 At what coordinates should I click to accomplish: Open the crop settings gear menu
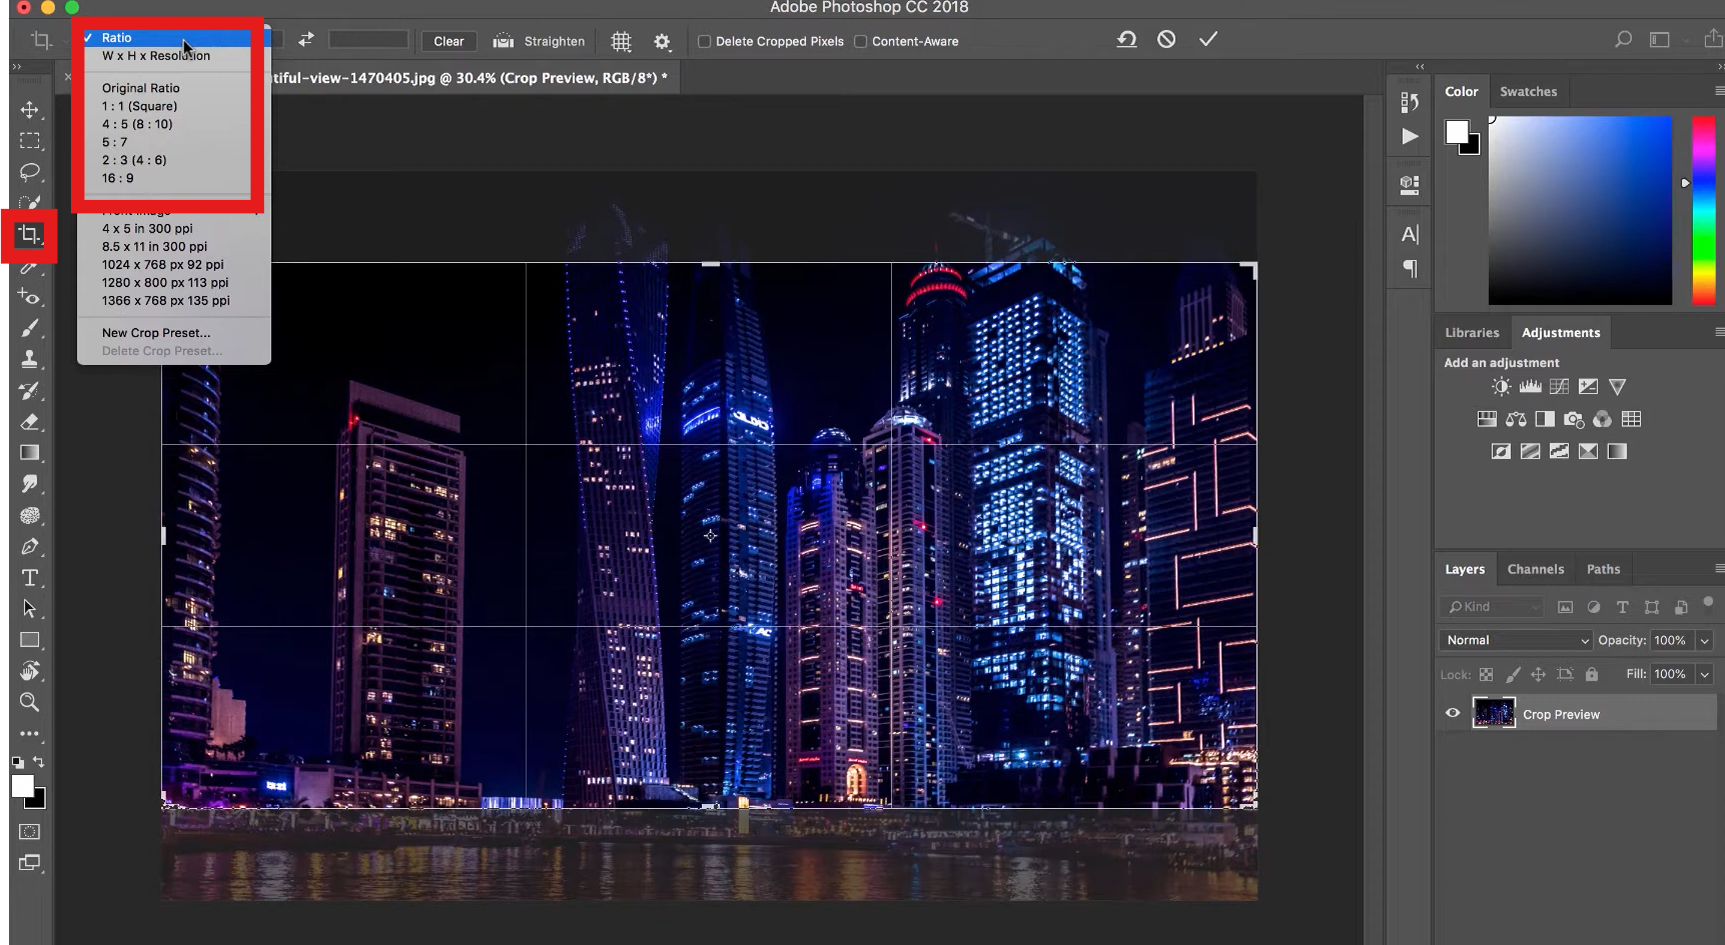(x=662, y=41)
